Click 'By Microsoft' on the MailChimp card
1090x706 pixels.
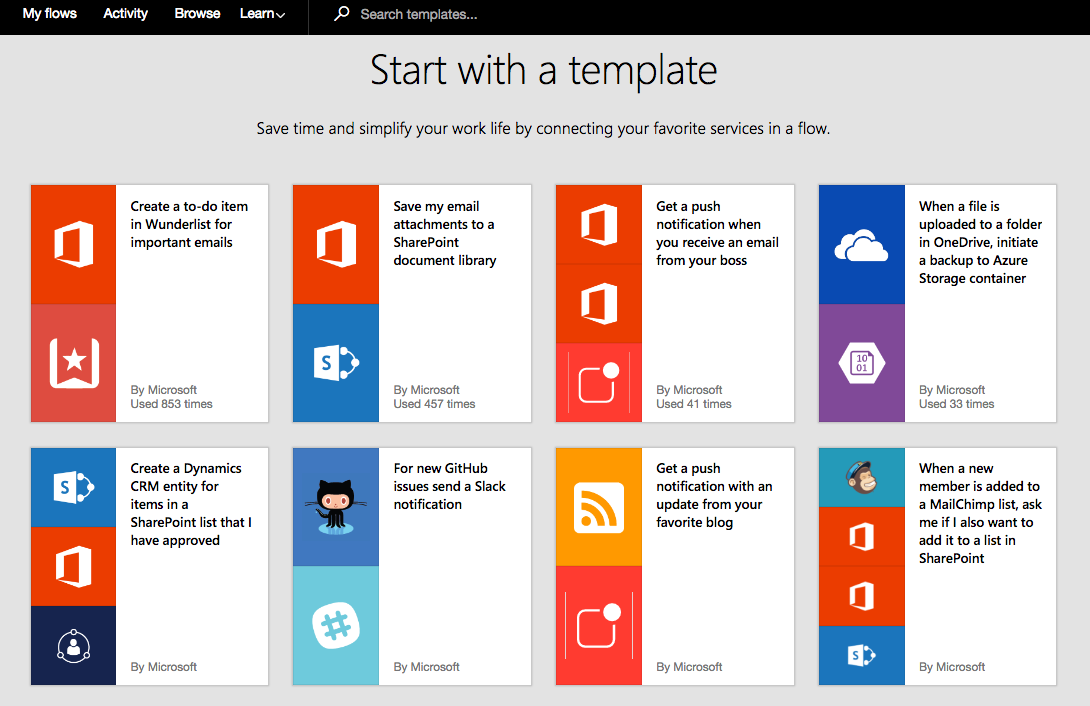[x=952, y=667]
